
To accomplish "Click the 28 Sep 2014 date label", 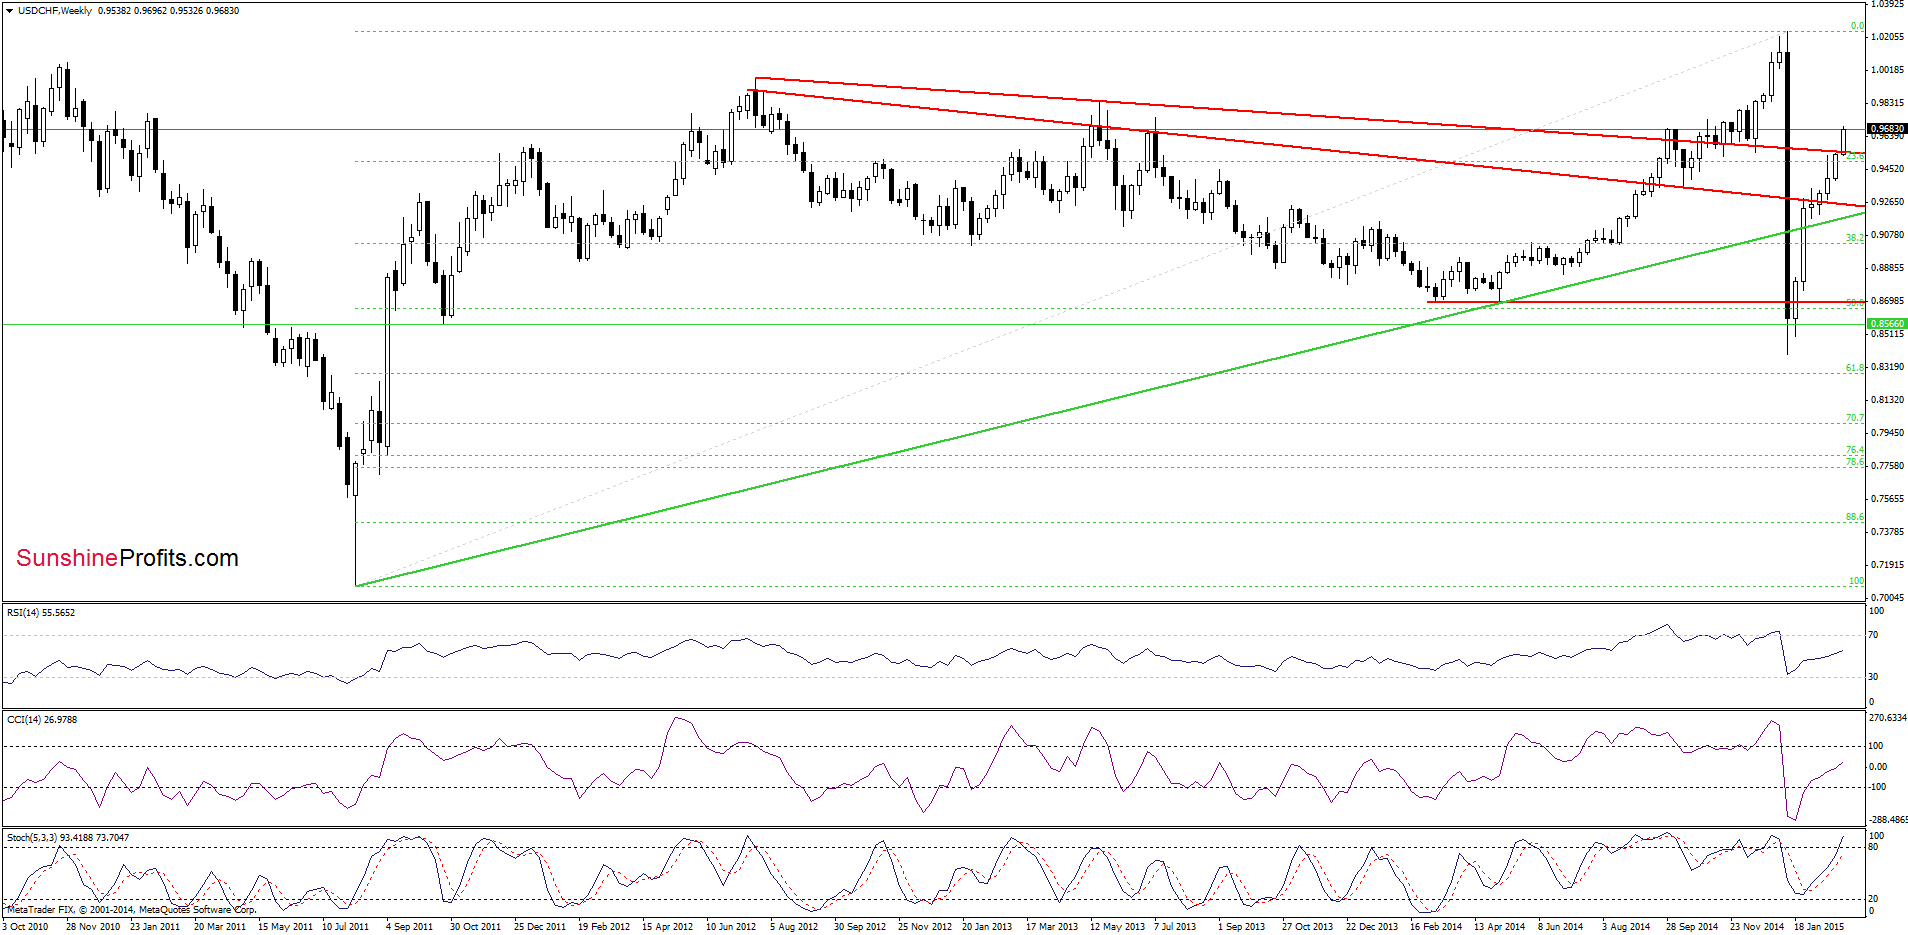I will click(x=1692, y=927).
